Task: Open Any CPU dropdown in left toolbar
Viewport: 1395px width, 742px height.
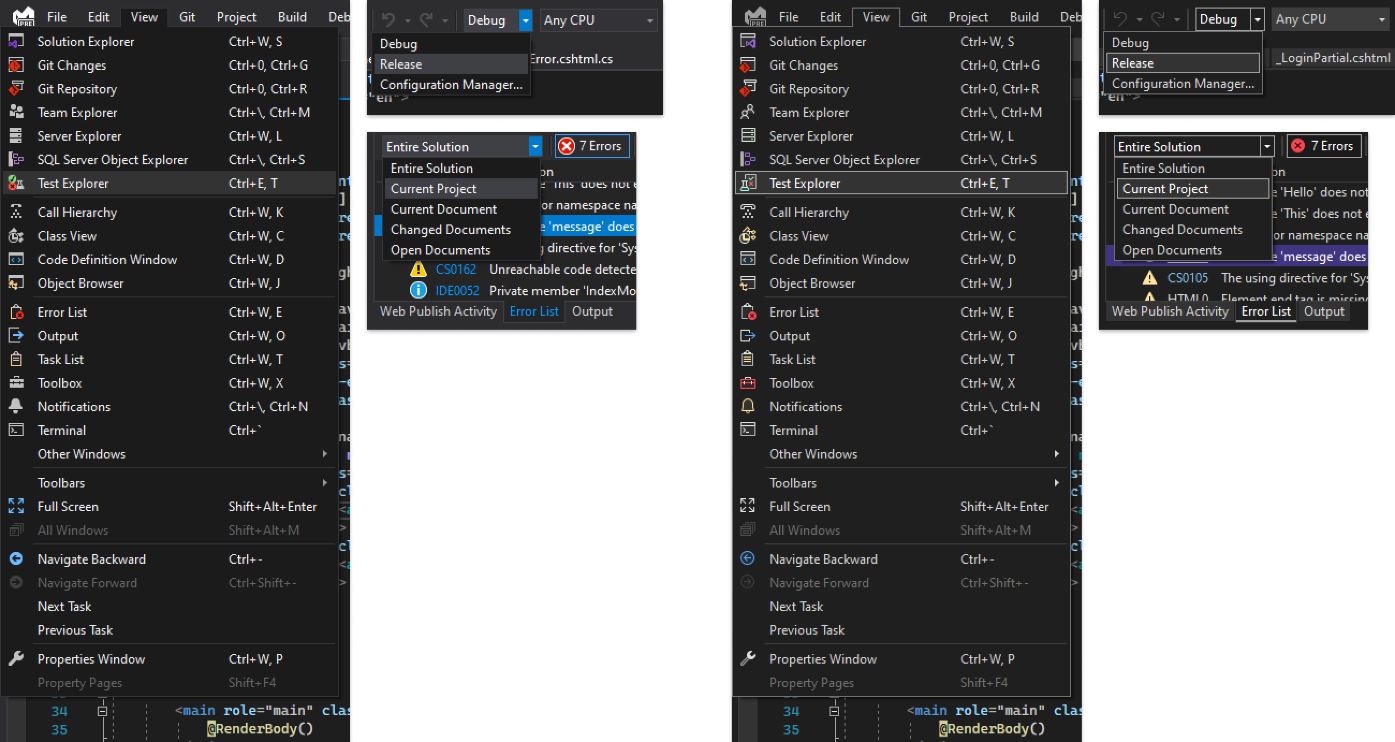Action: point(598,20)
